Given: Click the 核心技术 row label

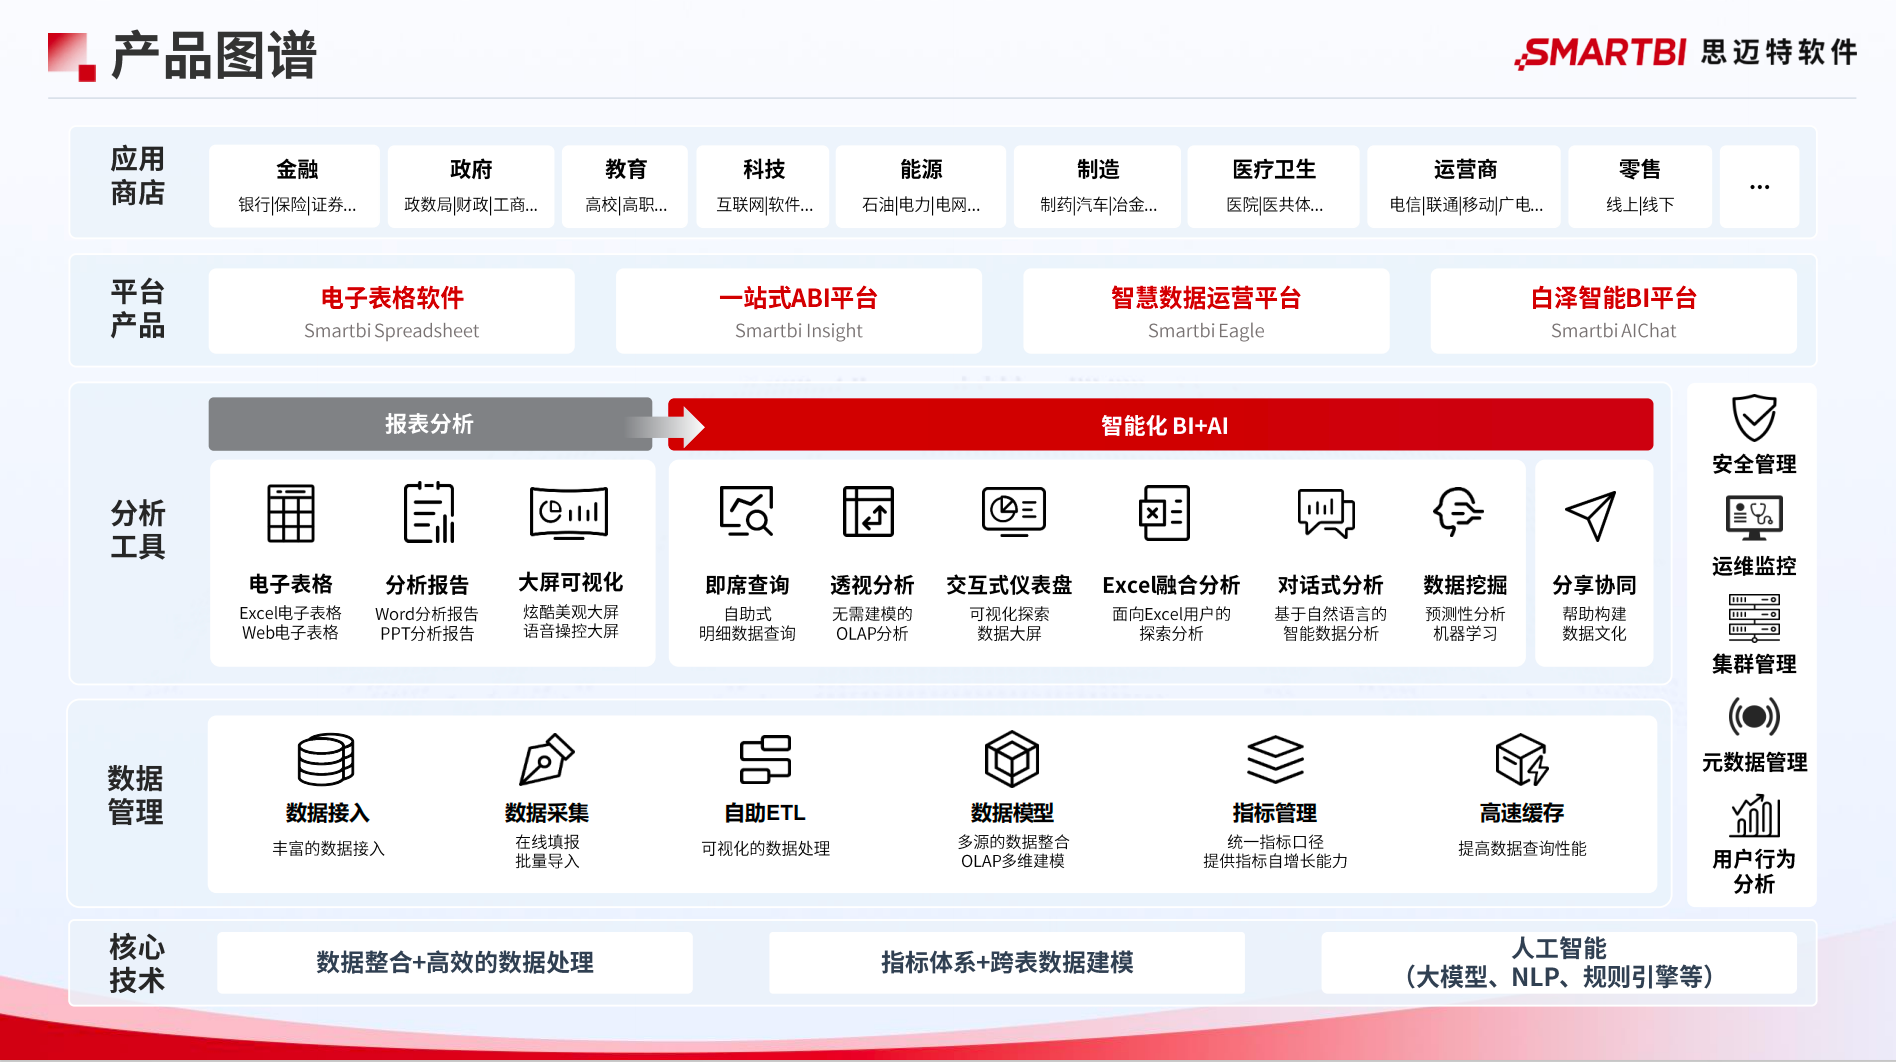Looking at the screenshot, I should coord(137,963).
